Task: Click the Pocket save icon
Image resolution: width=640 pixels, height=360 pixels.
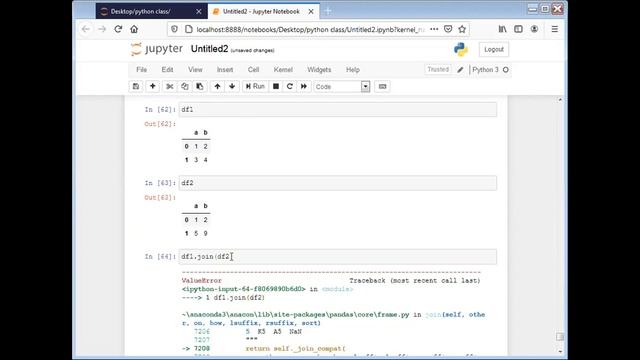Action: pyautogui.click(x=448, y=29)
